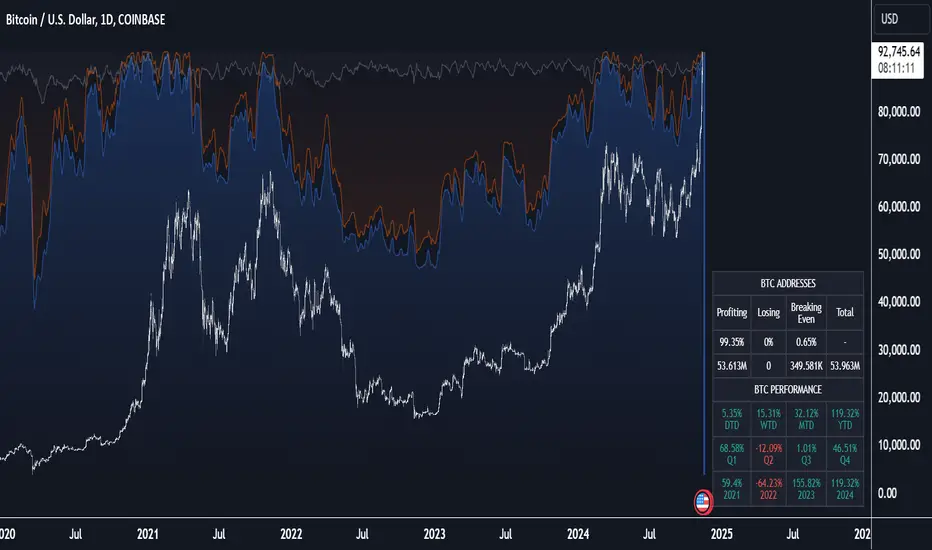Click the 40,000.00 price axis label

(x=899, y=301)
